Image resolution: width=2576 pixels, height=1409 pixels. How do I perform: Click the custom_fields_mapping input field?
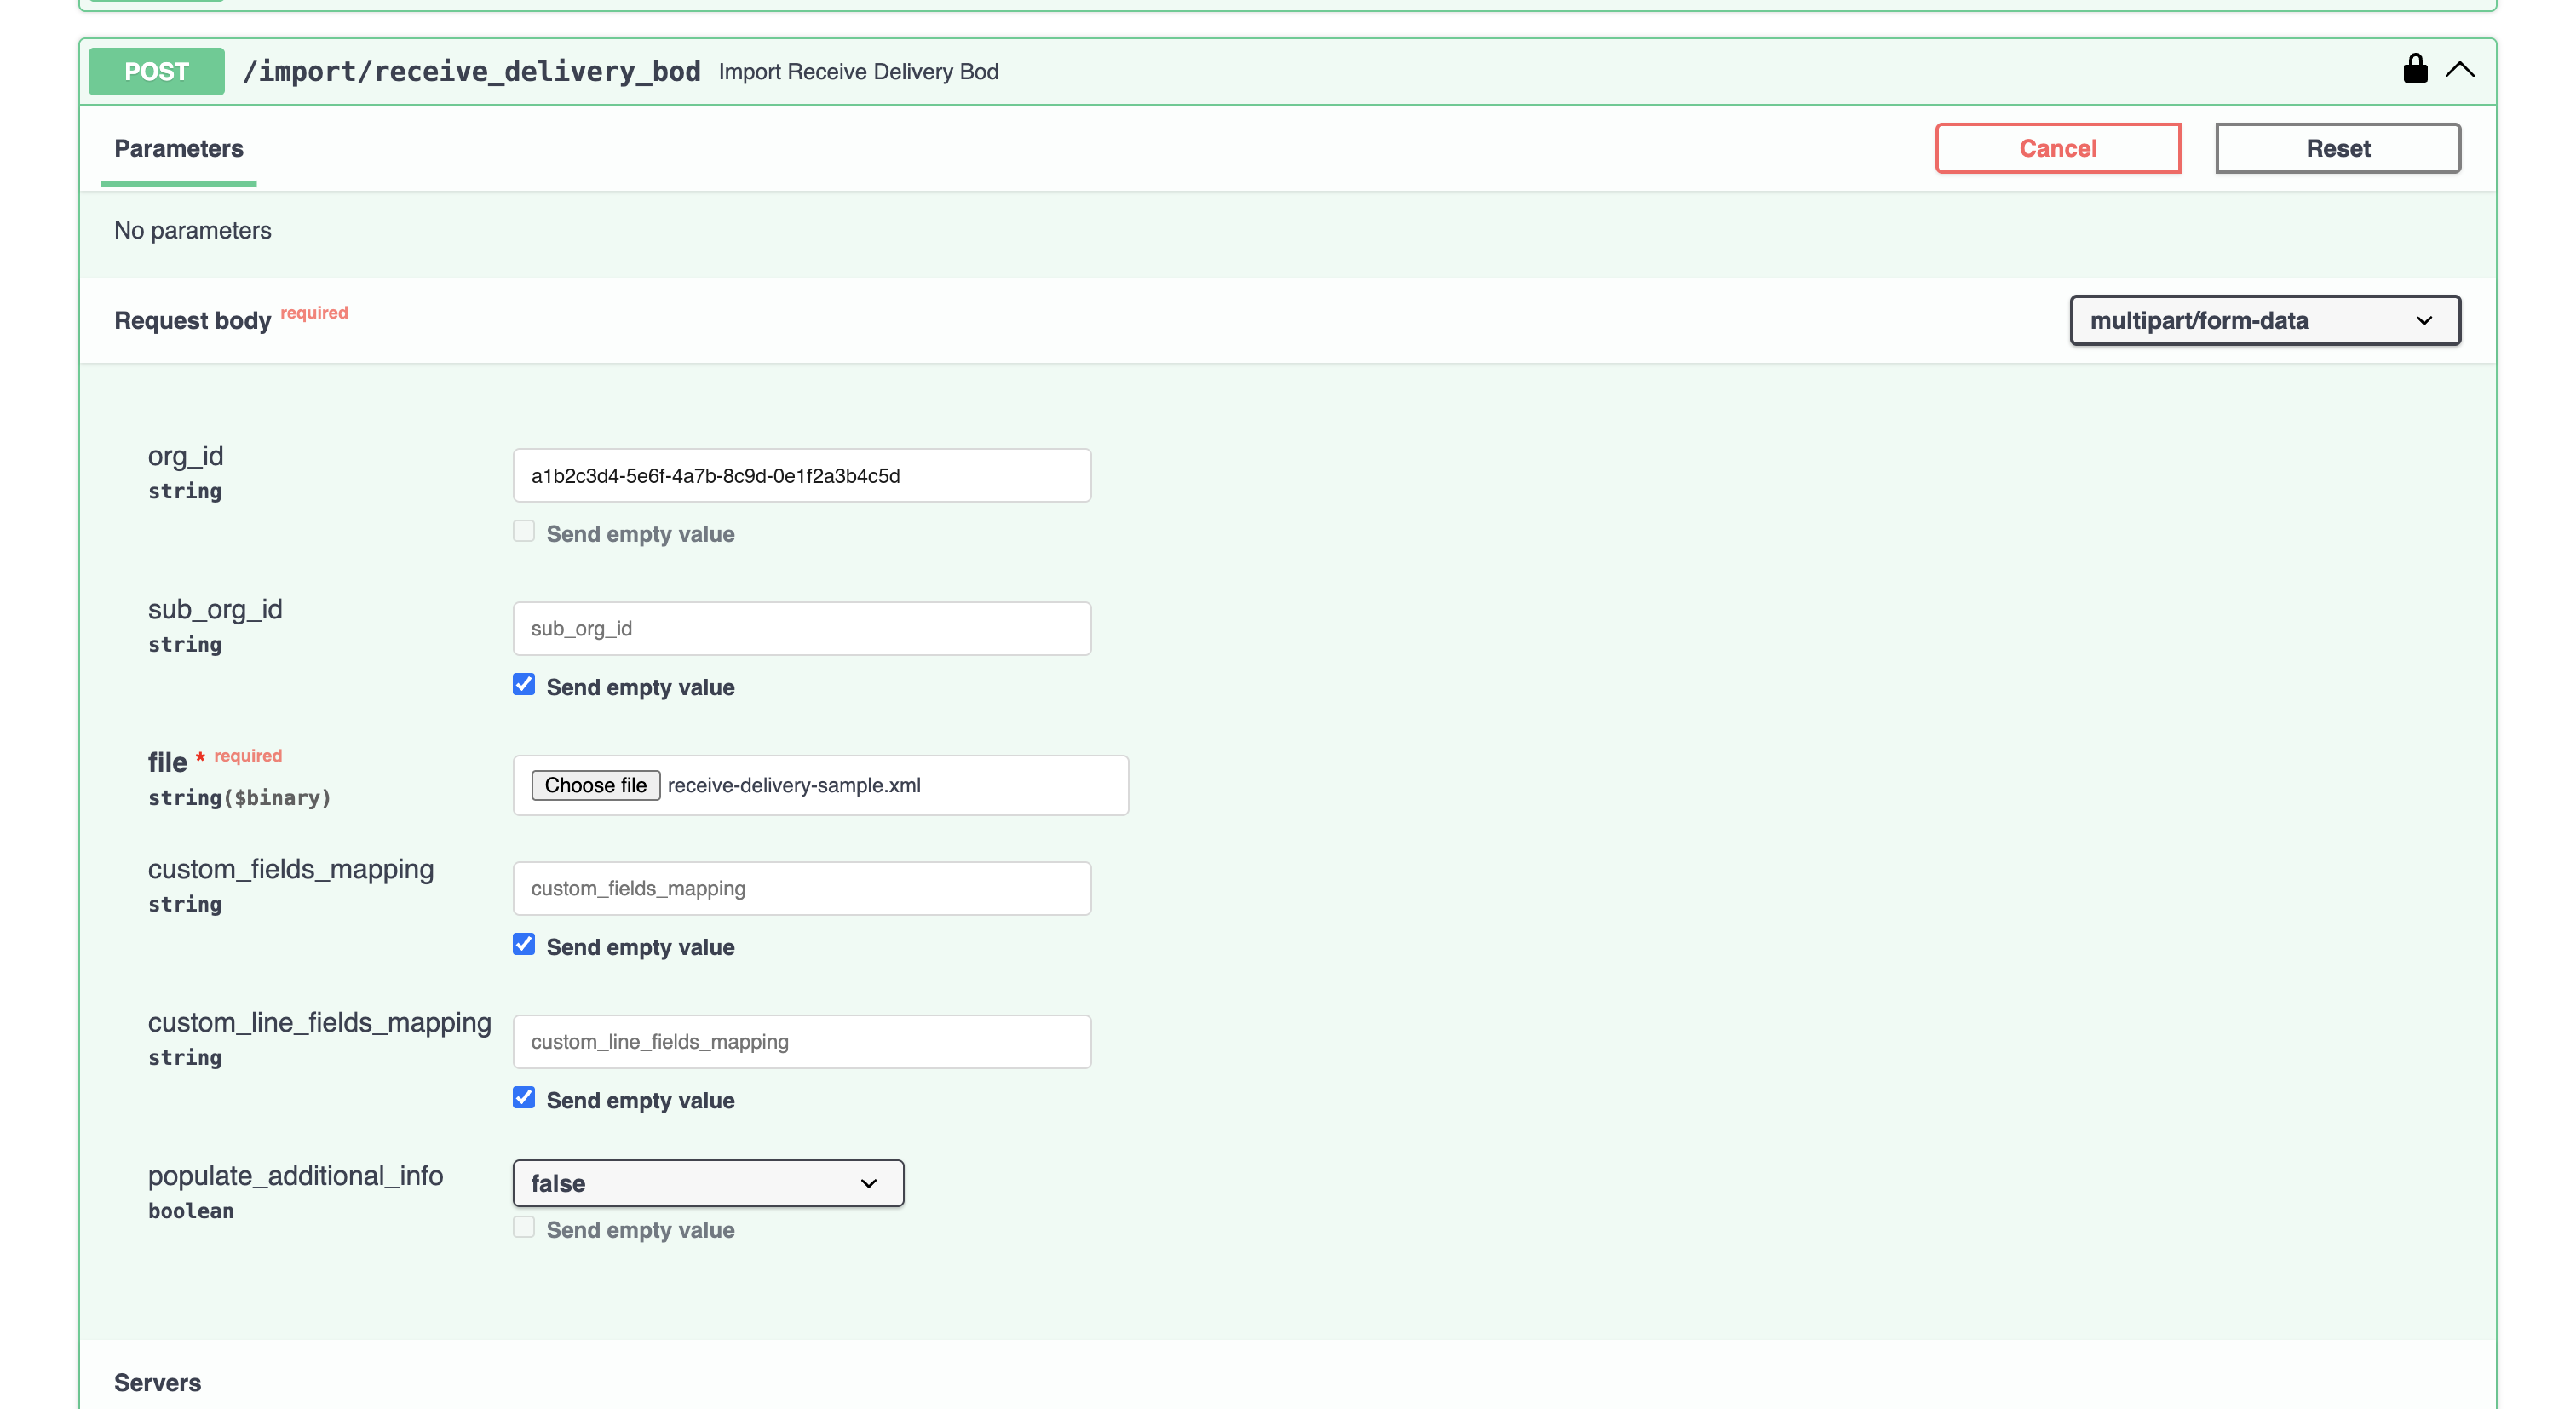pyautogui.click(x=802, y=889)
